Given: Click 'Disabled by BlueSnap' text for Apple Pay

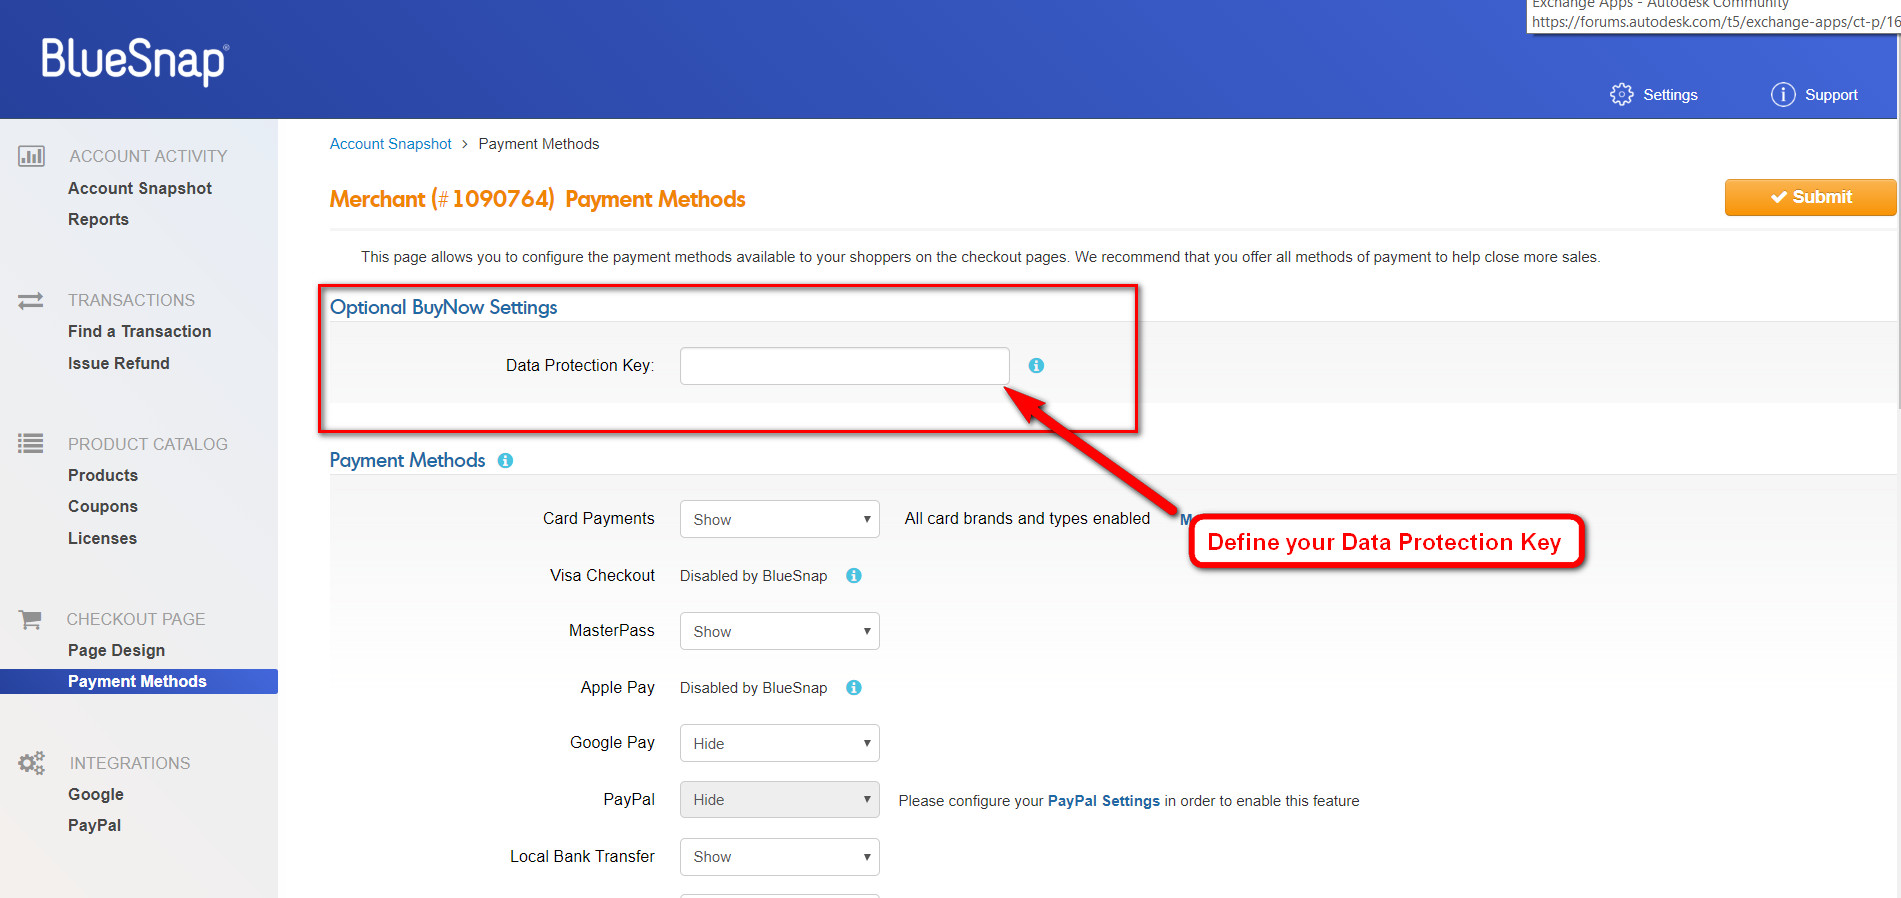Looking at the screenshot, I should pos(754,688).
